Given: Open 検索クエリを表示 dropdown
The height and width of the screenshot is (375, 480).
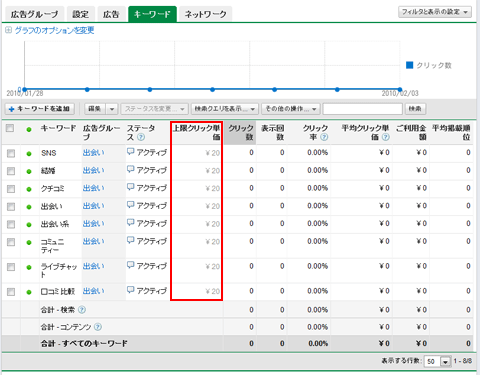Looking at the screenshot, I should [x=224, y=109].
